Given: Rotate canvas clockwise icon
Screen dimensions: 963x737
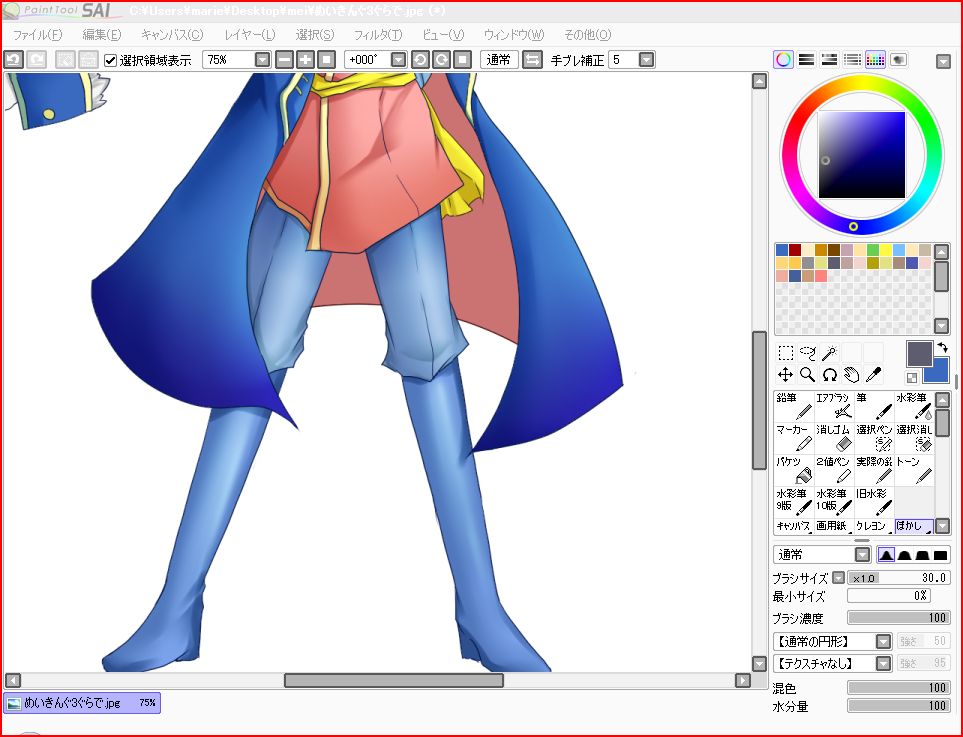Looking at the screenshot, I should (441, 60).
